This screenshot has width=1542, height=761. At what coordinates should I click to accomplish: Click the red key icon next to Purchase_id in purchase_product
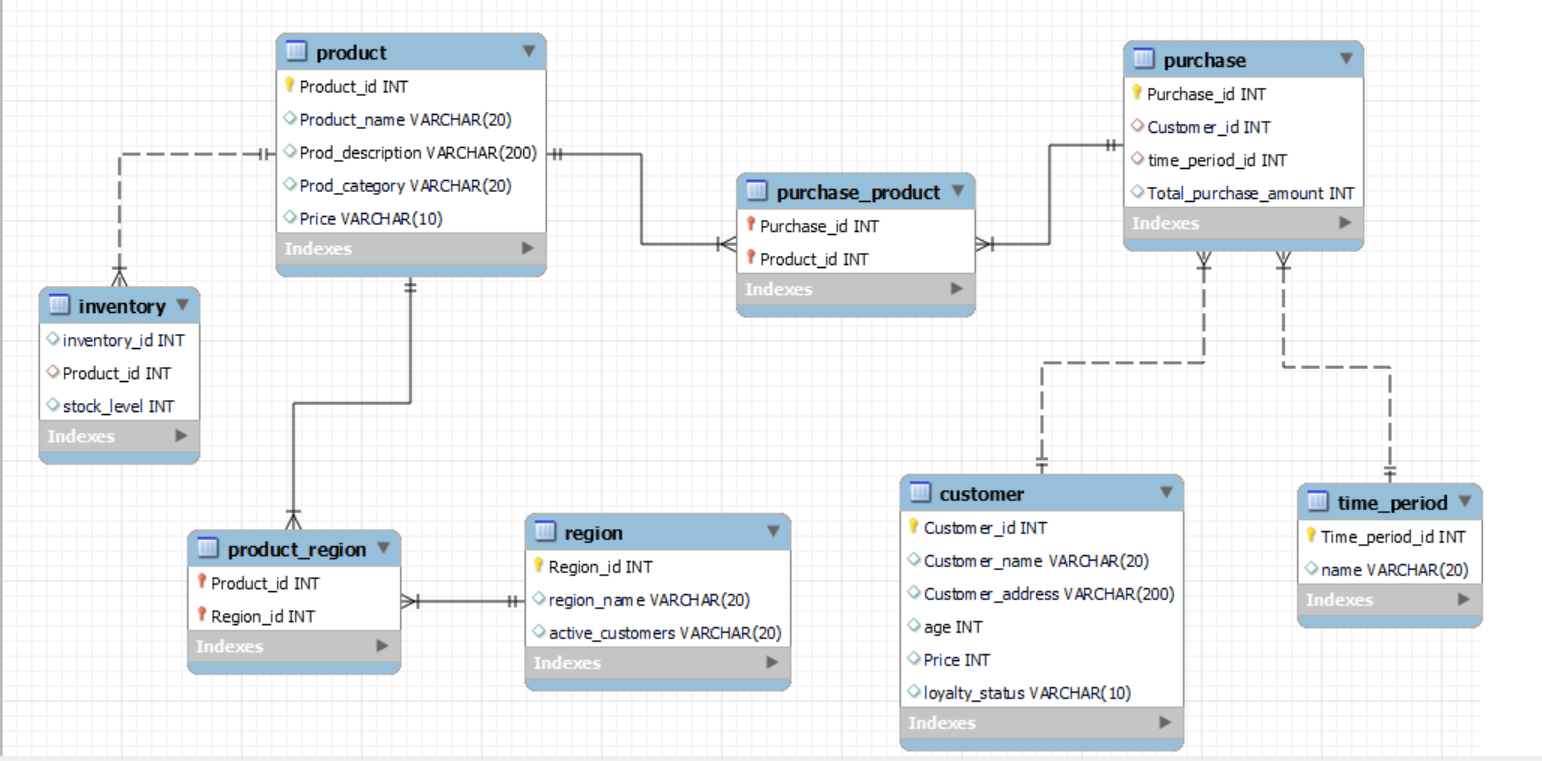(750, 226)
